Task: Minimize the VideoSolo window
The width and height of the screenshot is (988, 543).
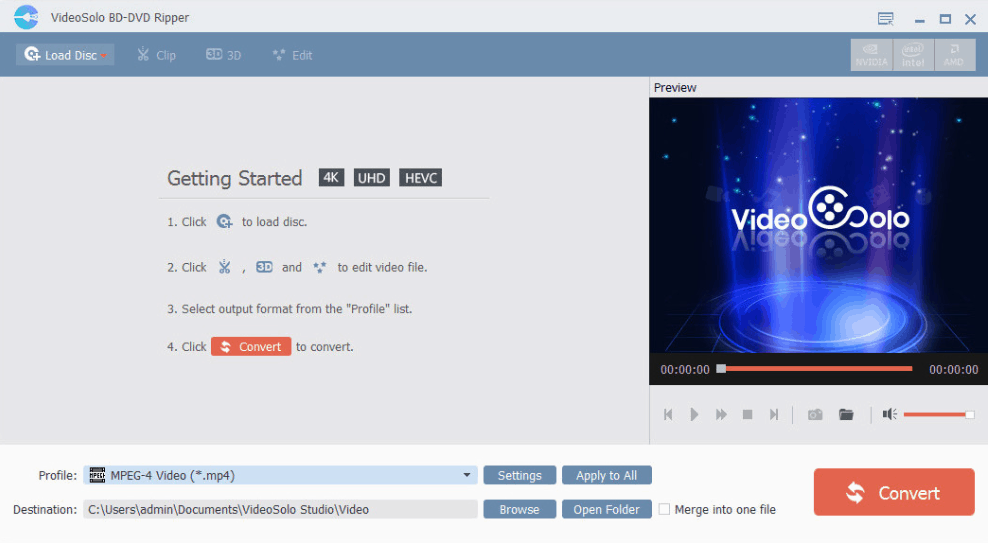Action: (919, 20)
